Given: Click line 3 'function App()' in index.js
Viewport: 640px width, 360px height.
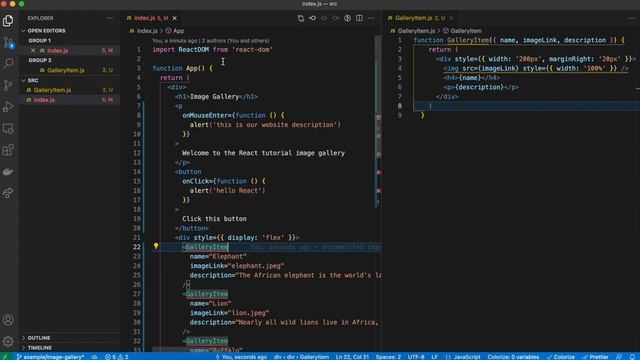Looking at the screenshot, I should [x=182, y=68].
